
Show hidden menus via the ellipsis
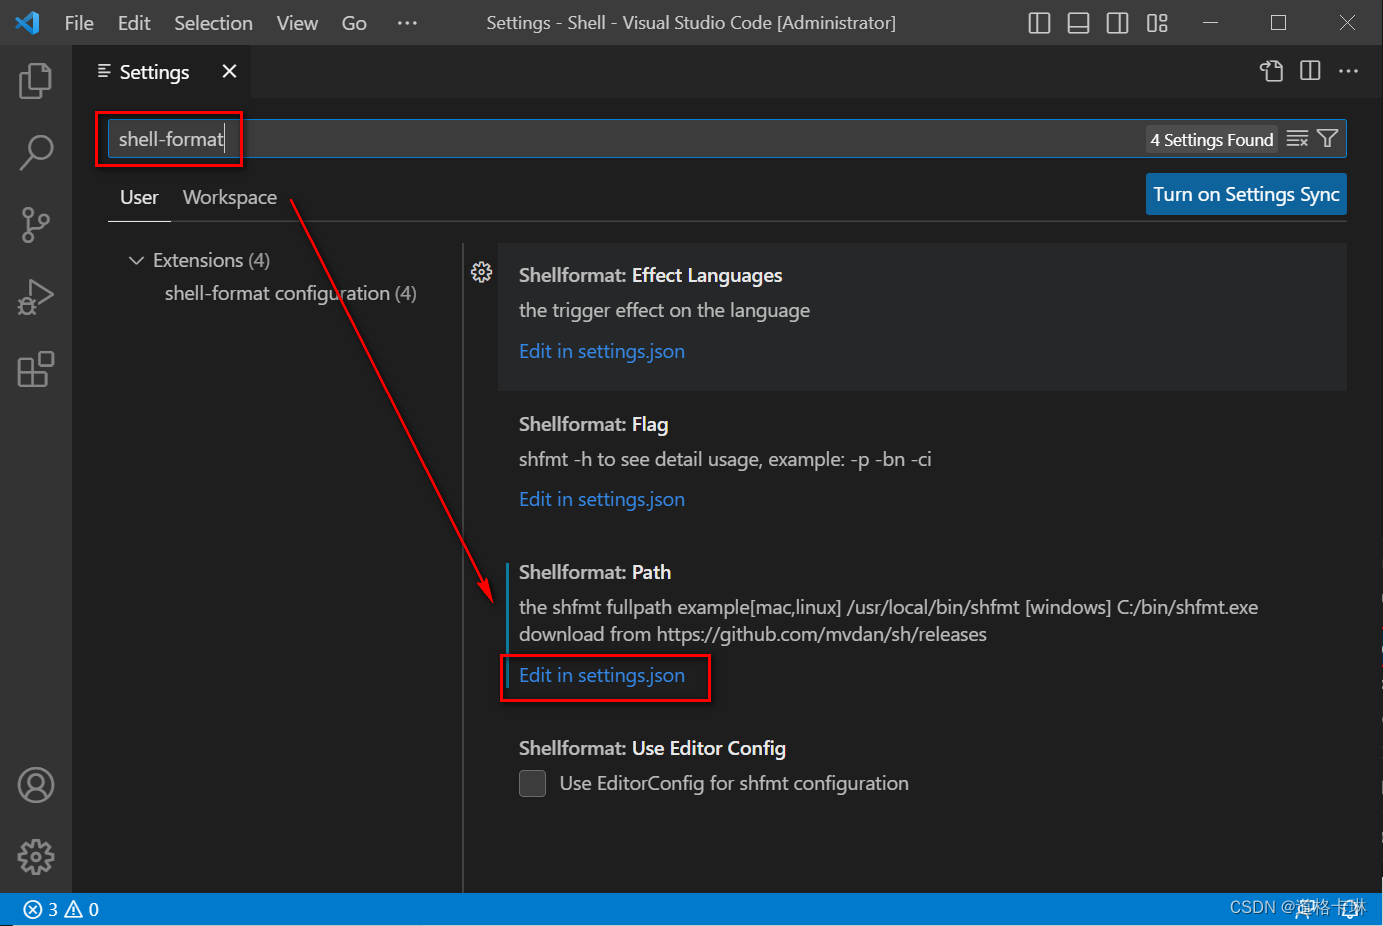click(x=407, y=23)
